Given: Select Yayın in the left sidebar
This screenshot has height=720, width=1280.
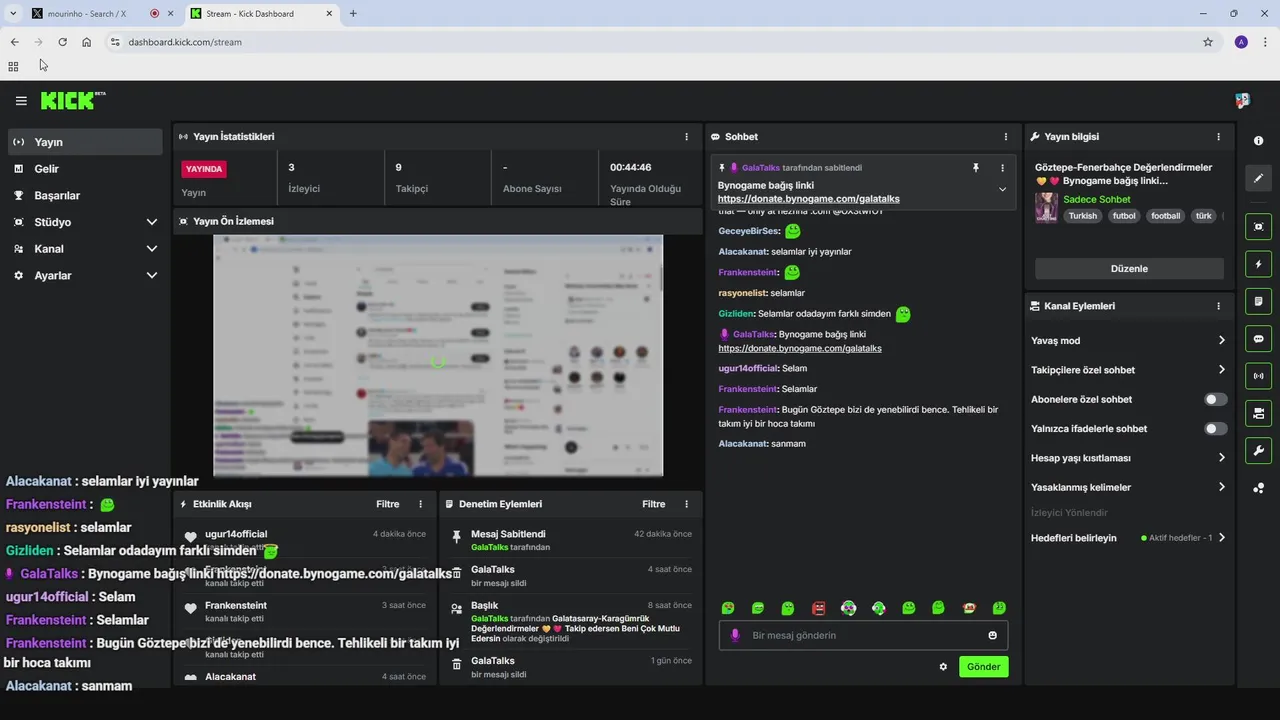Looking at the screenshot, I should [85, 142].
